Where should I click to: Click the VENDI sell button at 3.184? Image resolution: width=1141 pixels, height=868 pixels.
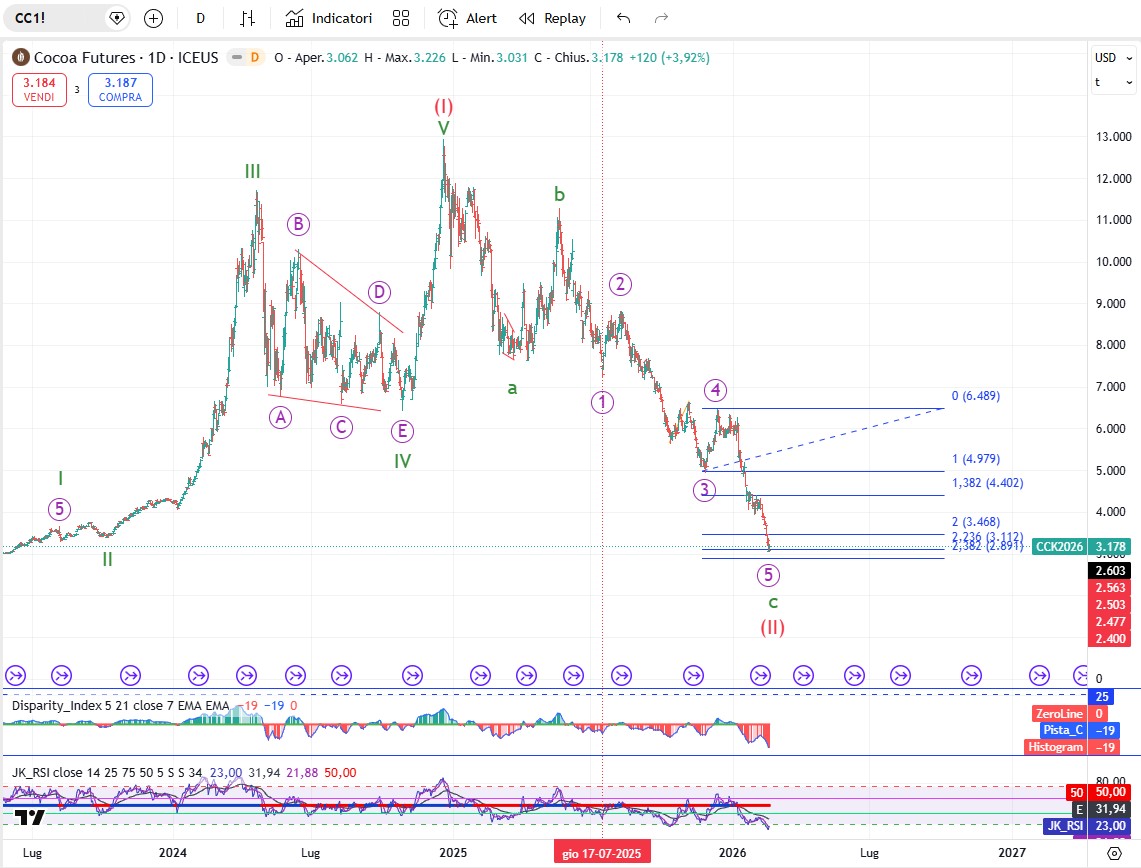39,91
